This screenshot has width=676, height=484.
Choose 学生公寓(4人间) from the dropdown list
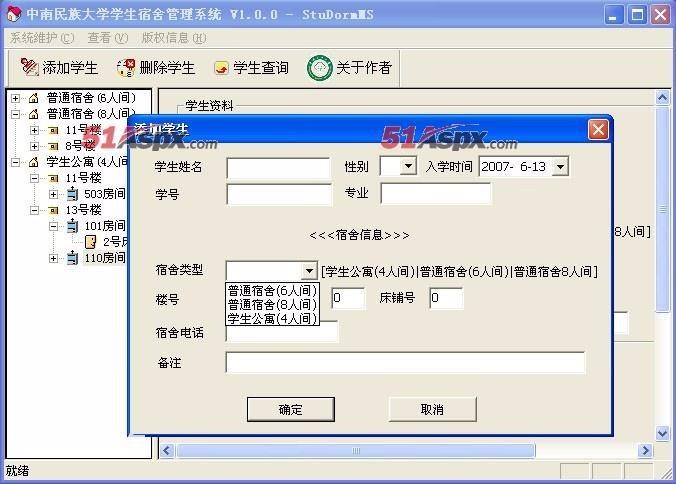coord(272,319)
